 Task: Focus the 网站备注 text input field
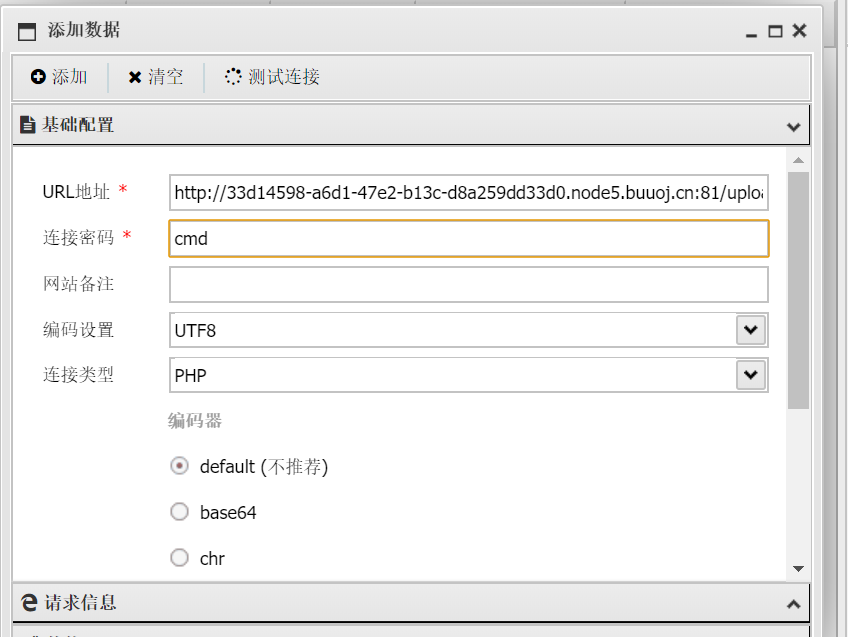(x=468, y=284)
